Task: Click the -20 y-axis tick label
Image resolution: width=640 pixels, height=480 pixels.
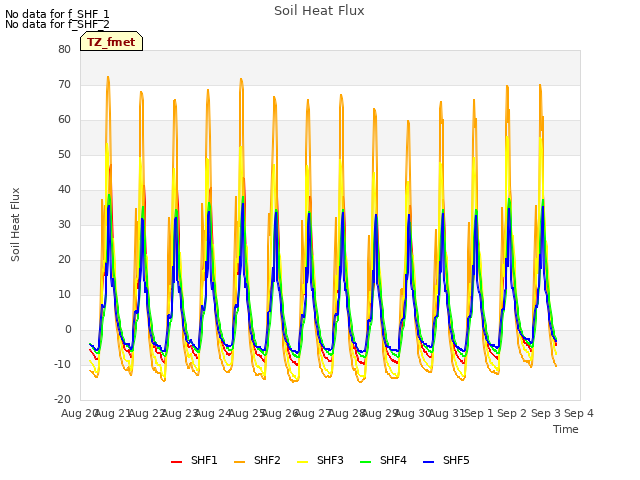Action: click(62, 400)
